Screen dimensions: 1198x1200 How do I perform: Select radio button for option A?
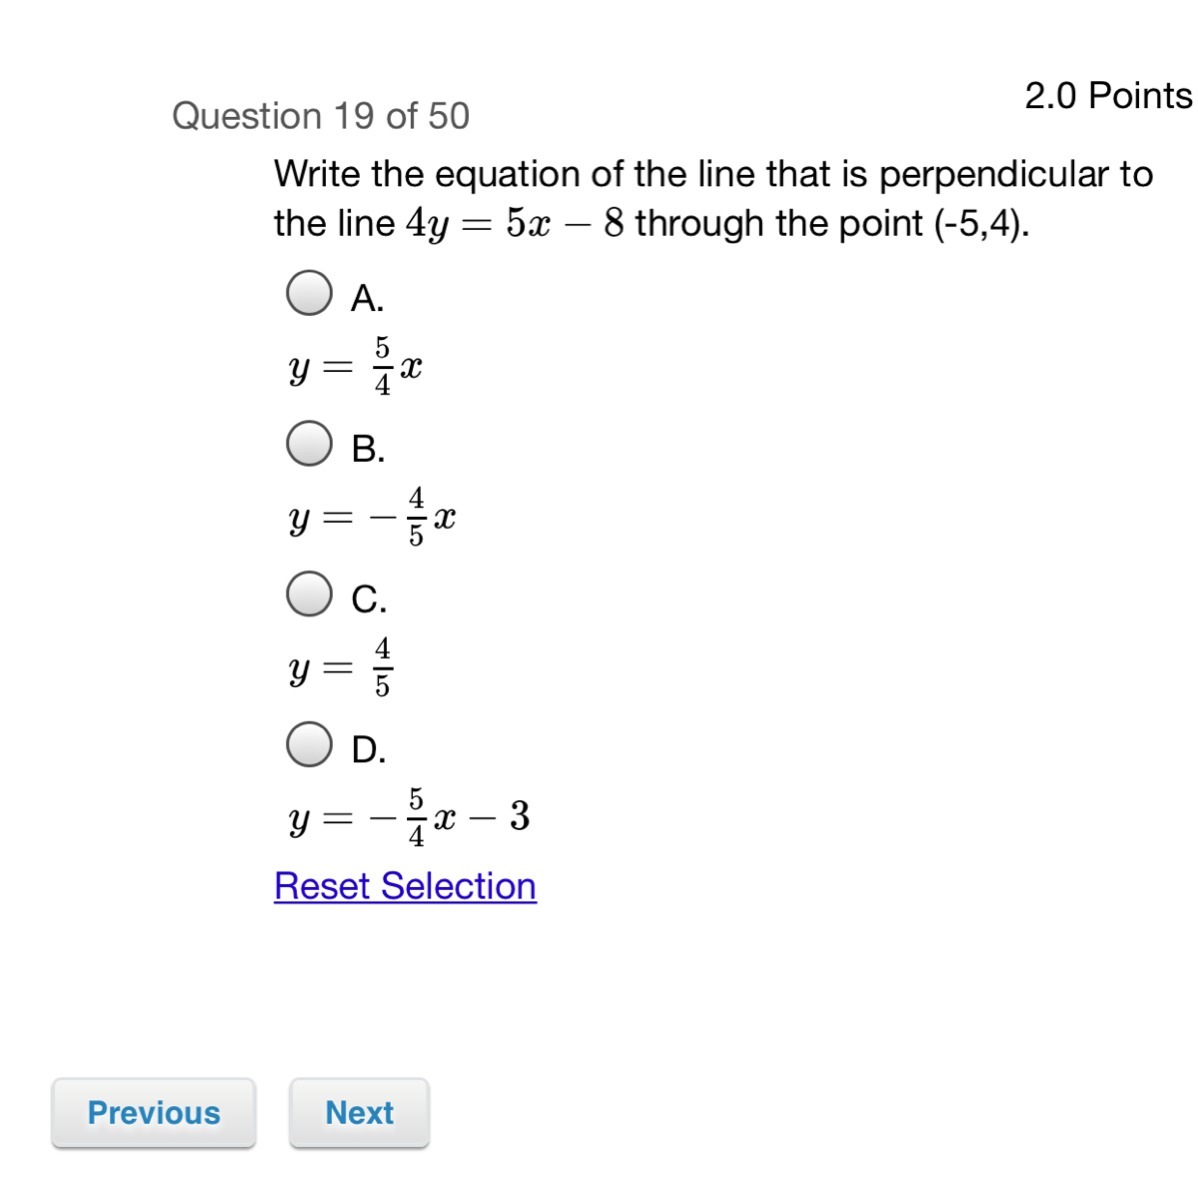click(309, 293)
